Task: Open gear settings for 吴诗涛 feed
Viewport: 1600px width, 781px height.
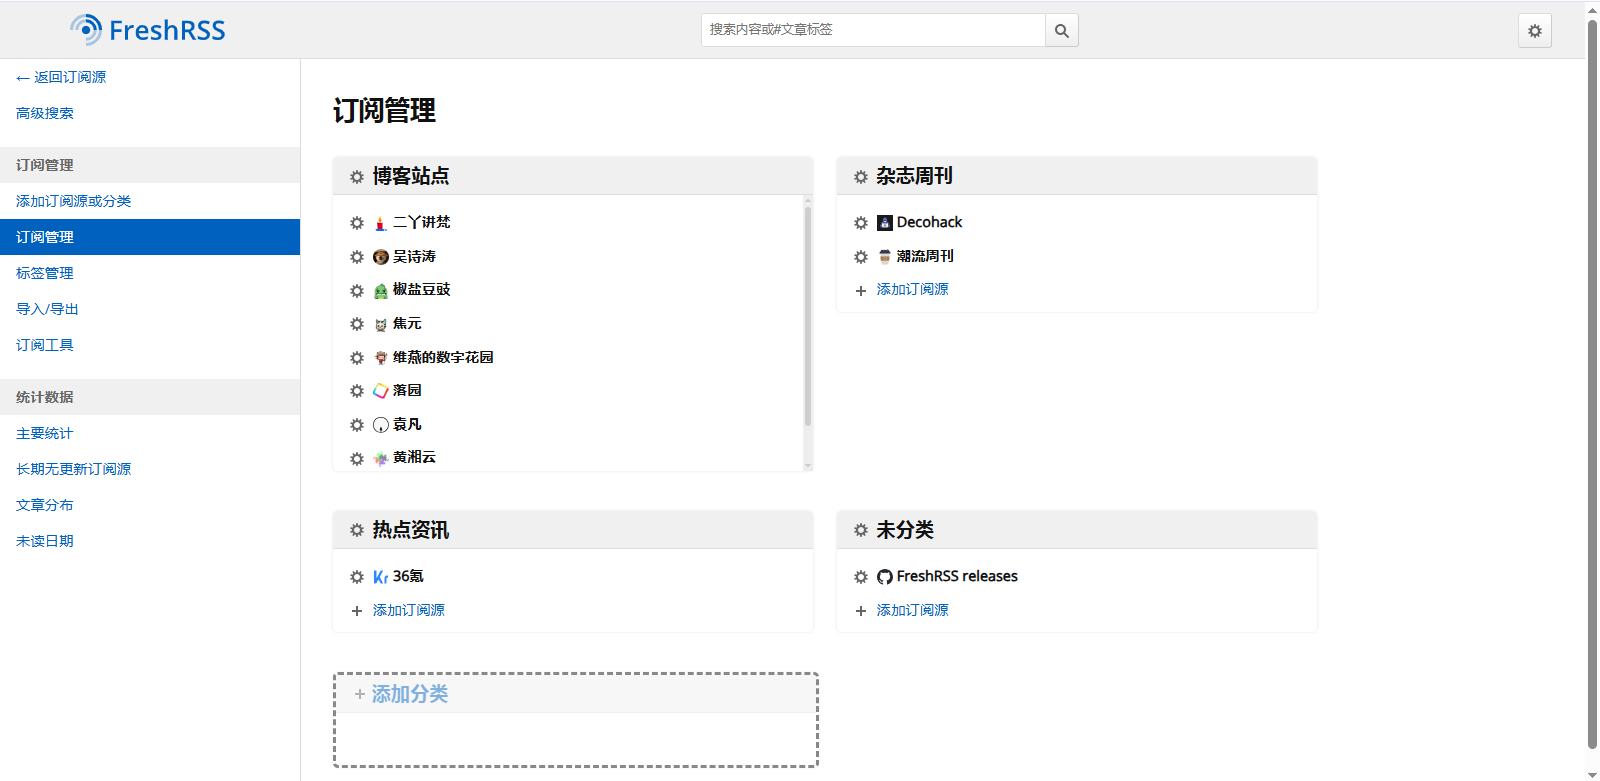Action: 357,257
